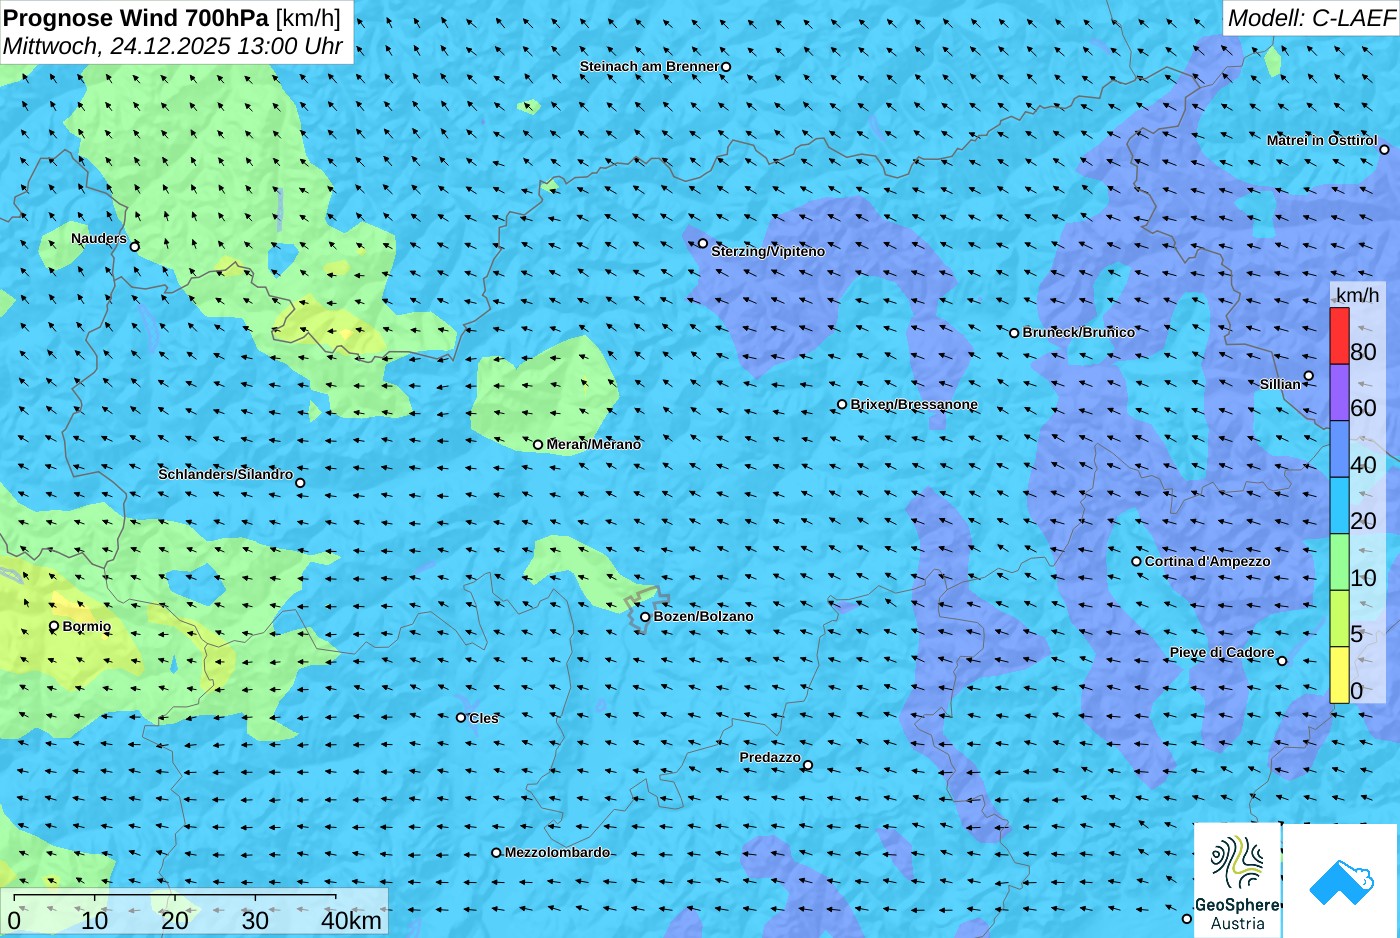Click the Mezzolombardo location label
1400x938 pixels.
coord(557,852)
